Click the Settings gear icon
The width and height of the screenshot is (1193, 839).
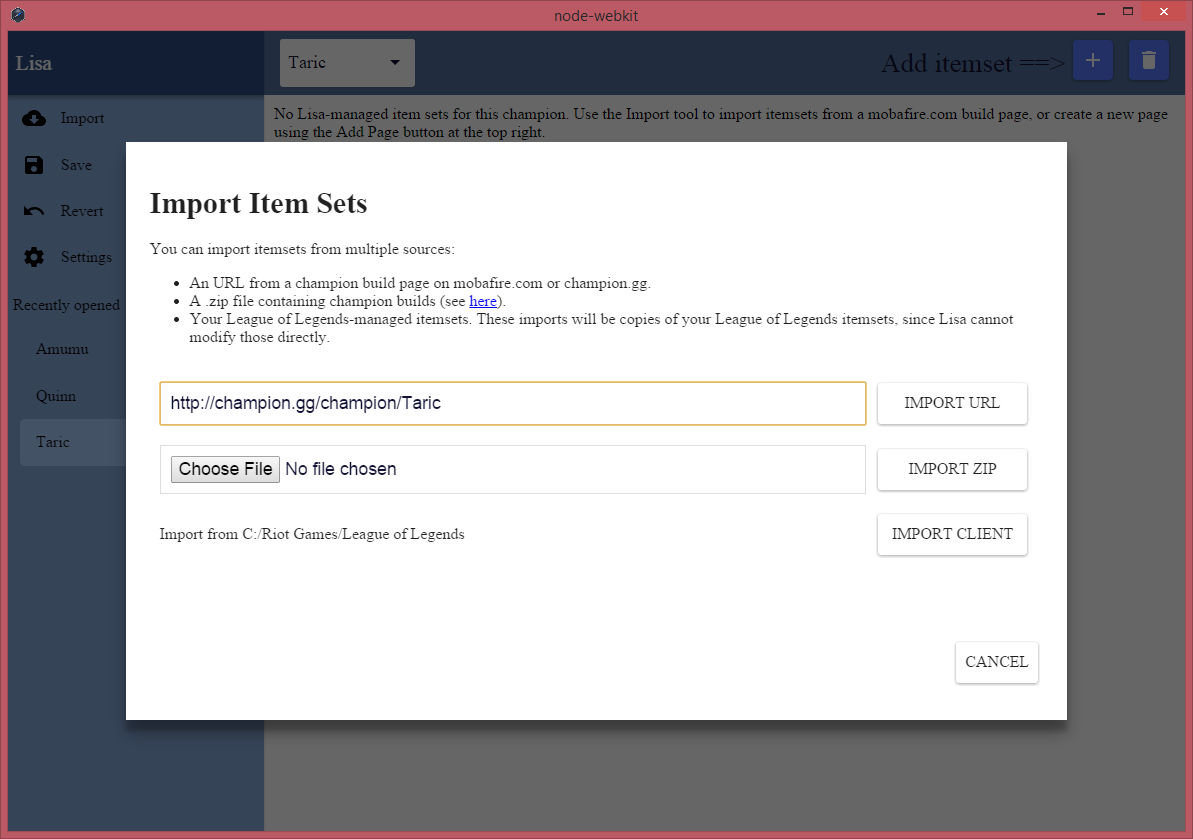(33, 257)
